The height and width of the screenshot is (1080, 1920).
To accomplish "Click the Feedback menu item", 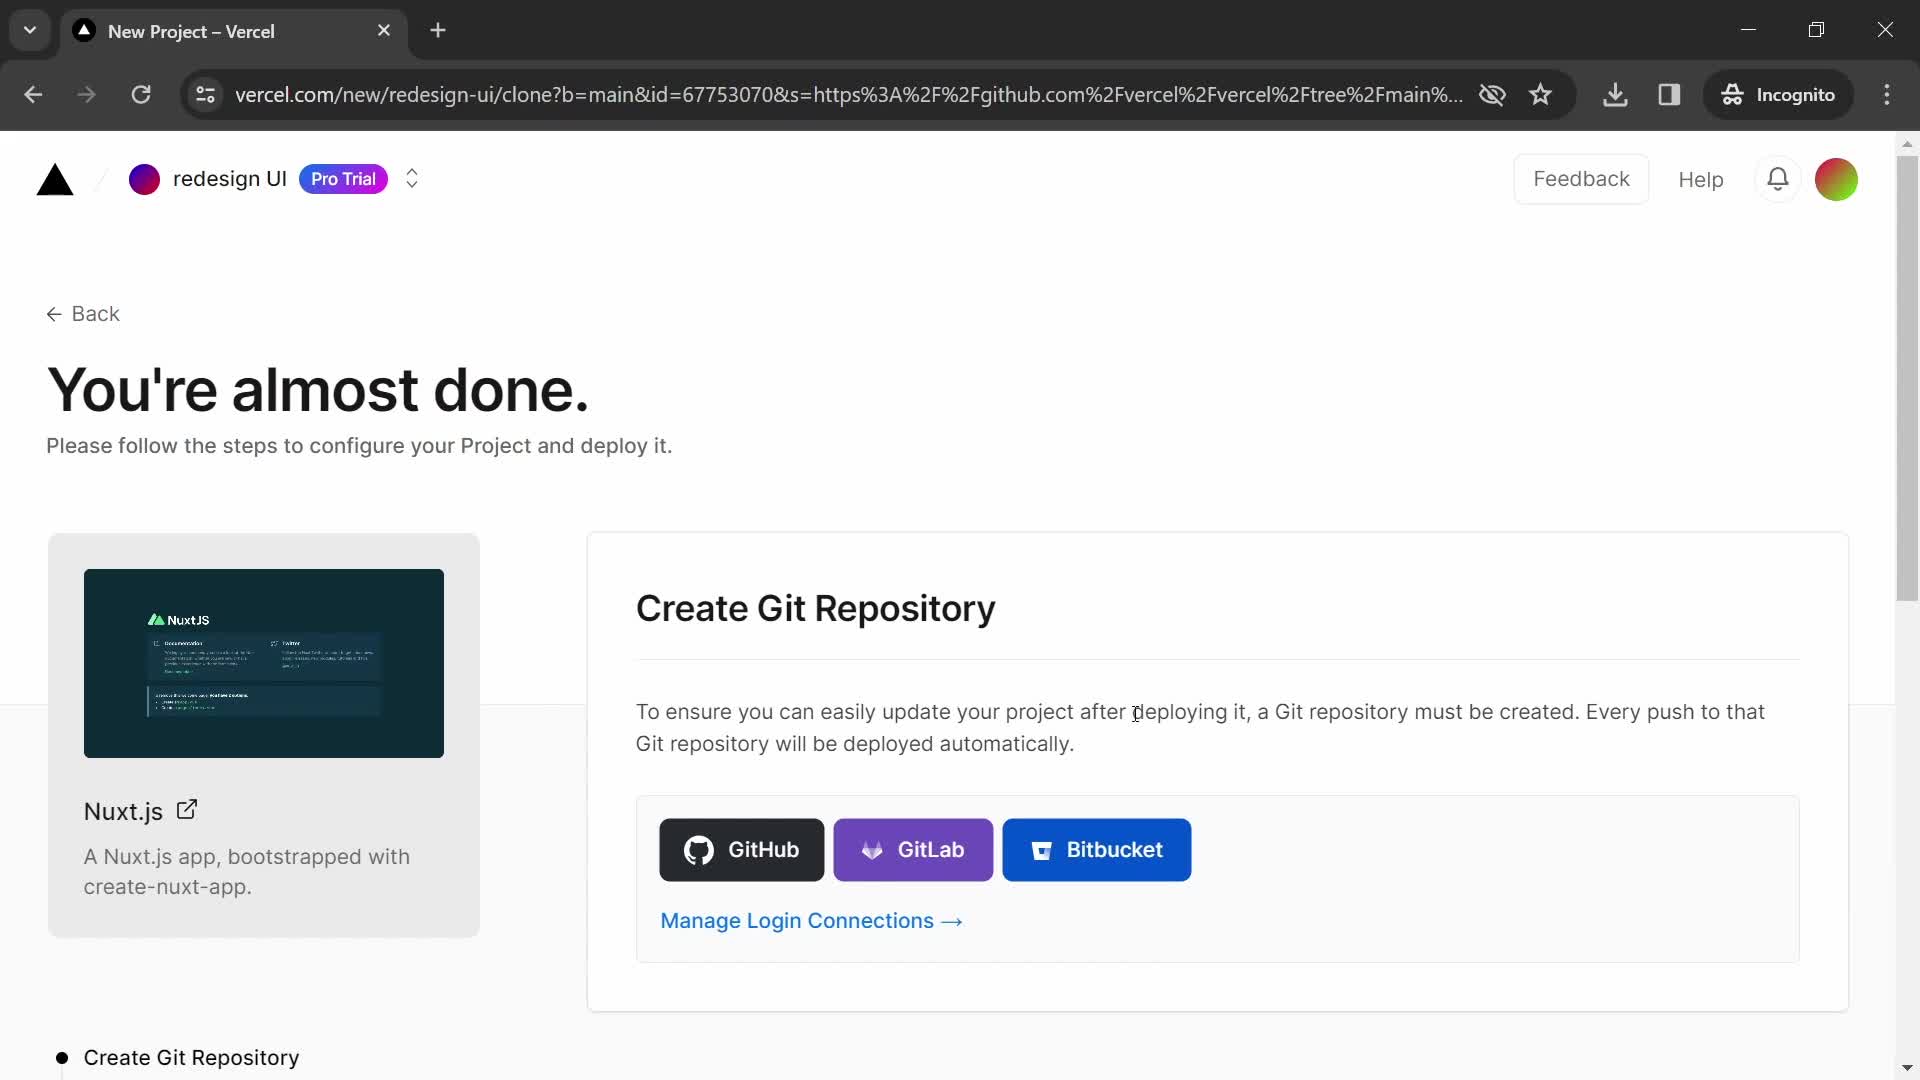I will pyautogui.click(x=1581, y=178).
